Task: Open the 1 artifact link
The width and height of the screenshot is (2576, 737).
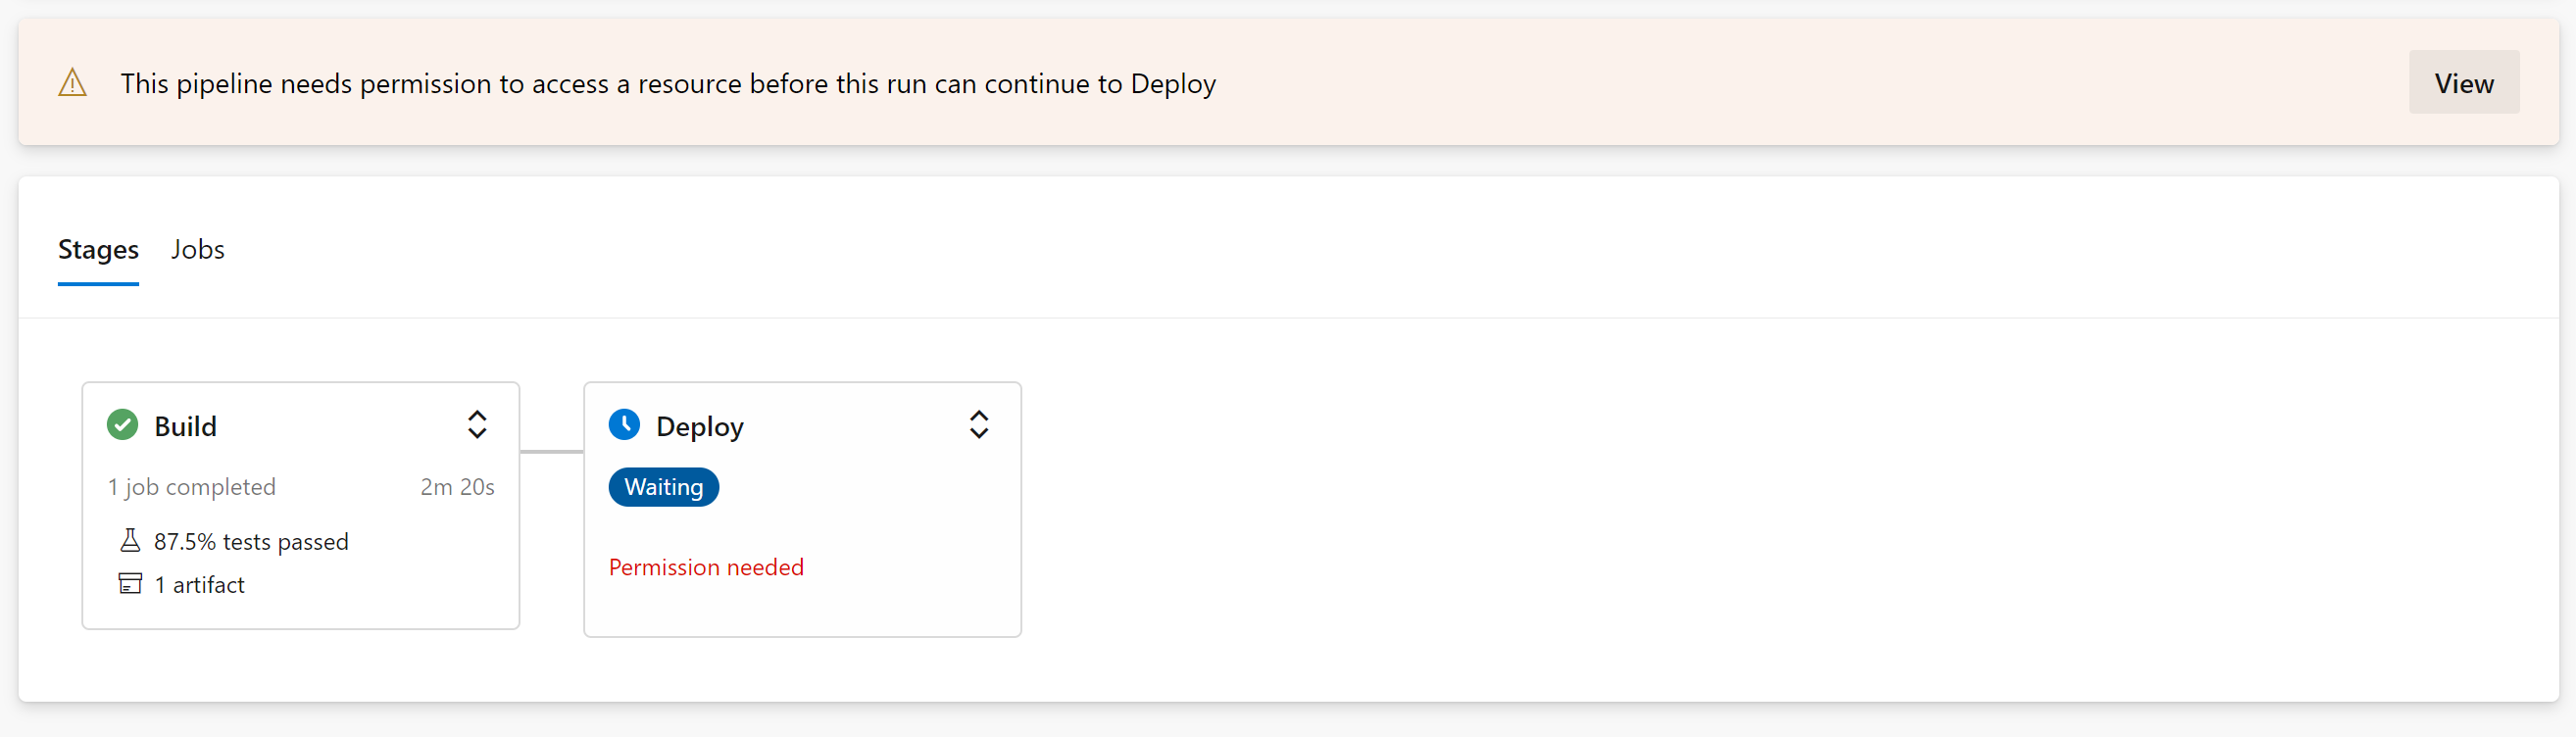Action: [x=199, y=584]
